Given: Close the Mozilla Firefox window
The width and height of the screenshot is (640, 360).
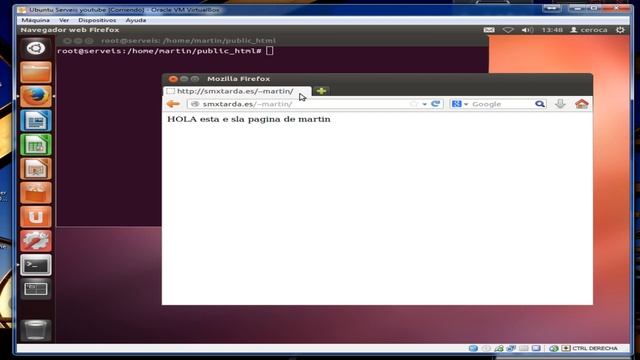Looking at the screenshot, I should 173,79.
